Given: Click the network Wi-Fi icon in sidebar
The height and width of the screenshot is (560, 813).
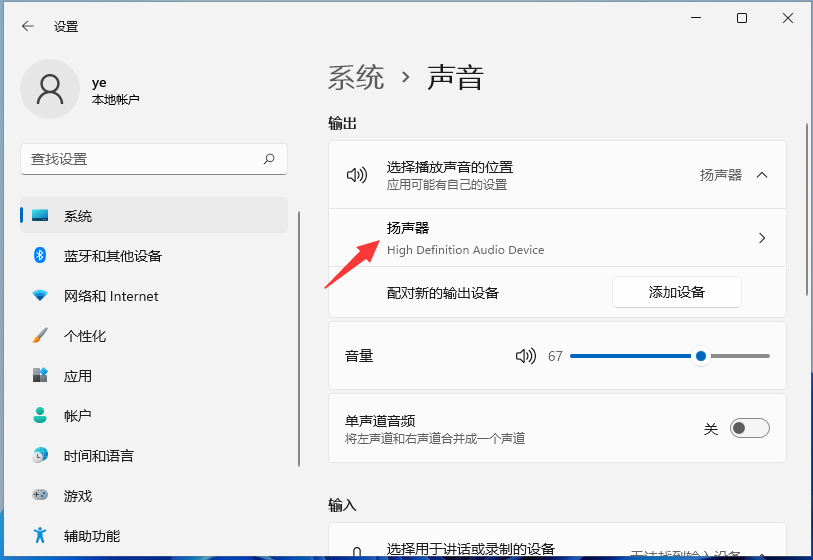Looking at the screenshot, I should tap(40, 296).
